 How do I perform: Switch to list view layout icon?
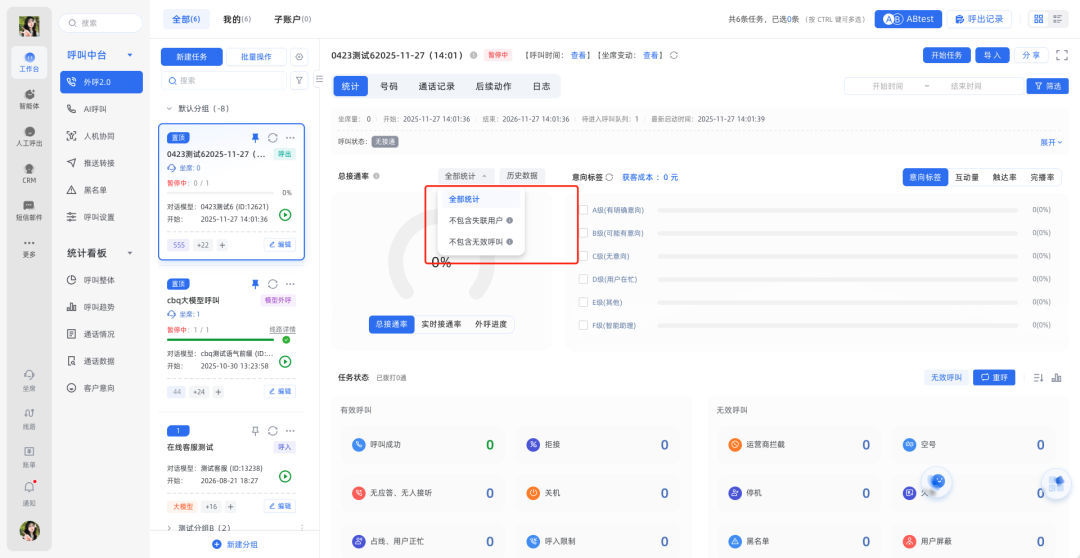click(1057, 19)
